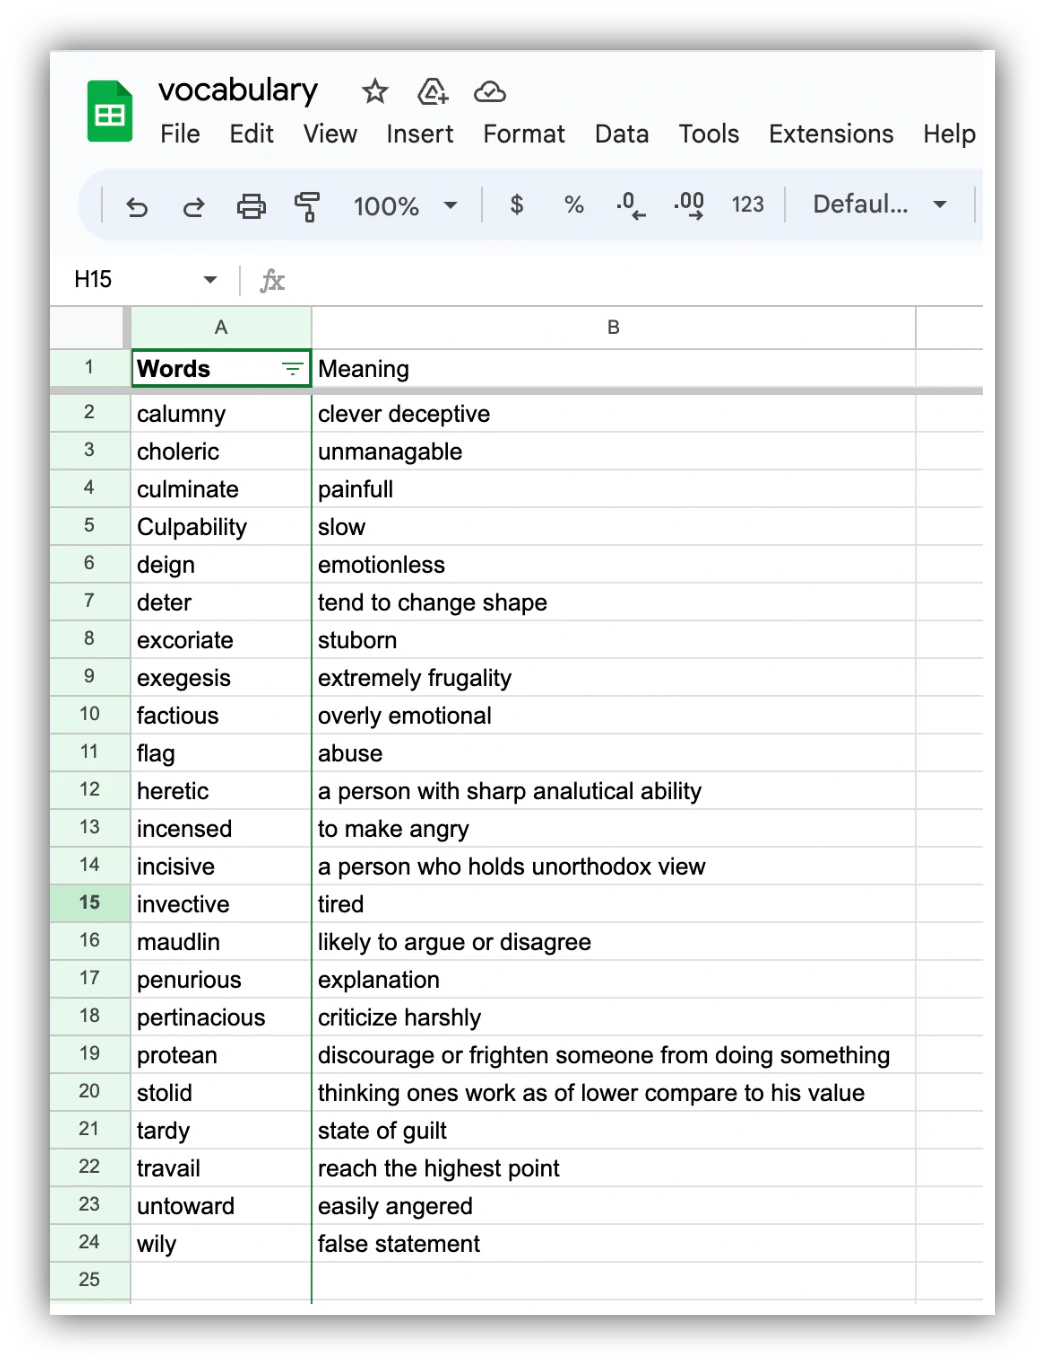1045x1365 pixels.
Task: Select the cell 'clever deceptive'
Action: coord(613,414)
